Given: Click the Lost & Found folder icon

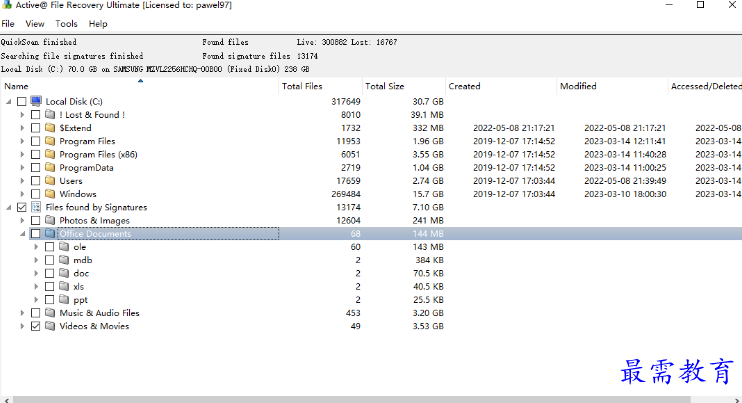Looking at the screenshot, I should [x=50, y=114].
